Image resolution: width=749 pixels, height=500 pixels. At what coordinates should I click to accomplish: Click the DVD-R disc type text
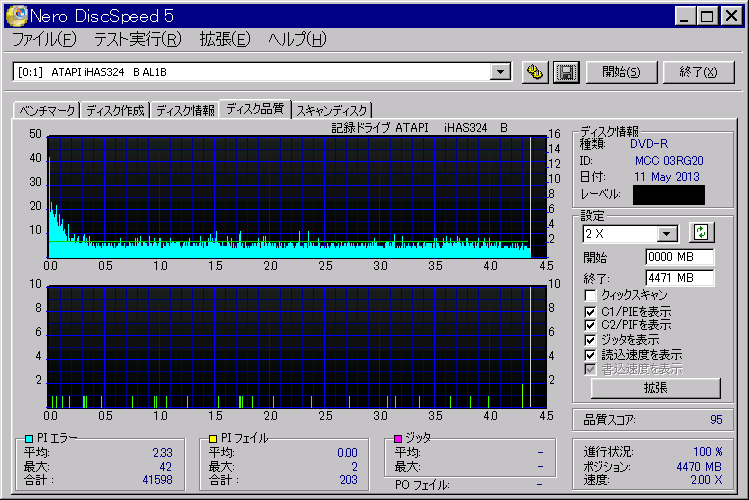tap(649, 144)
